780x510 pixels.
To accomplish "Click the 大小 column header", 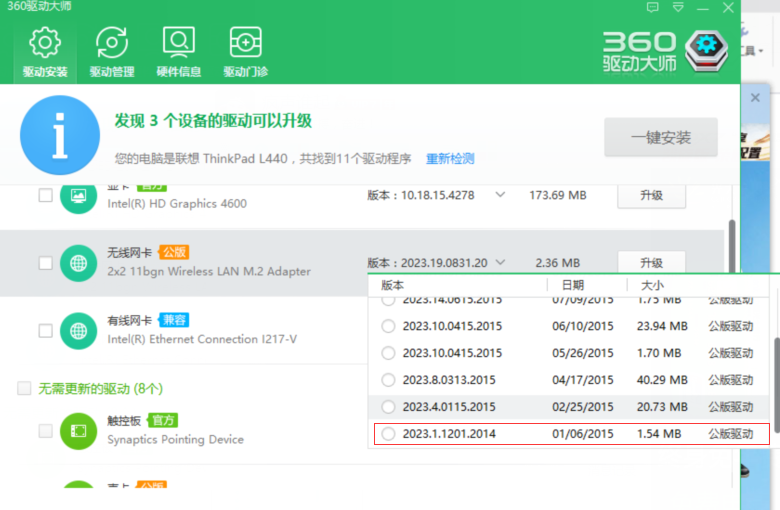I will (x=652, y=285).
